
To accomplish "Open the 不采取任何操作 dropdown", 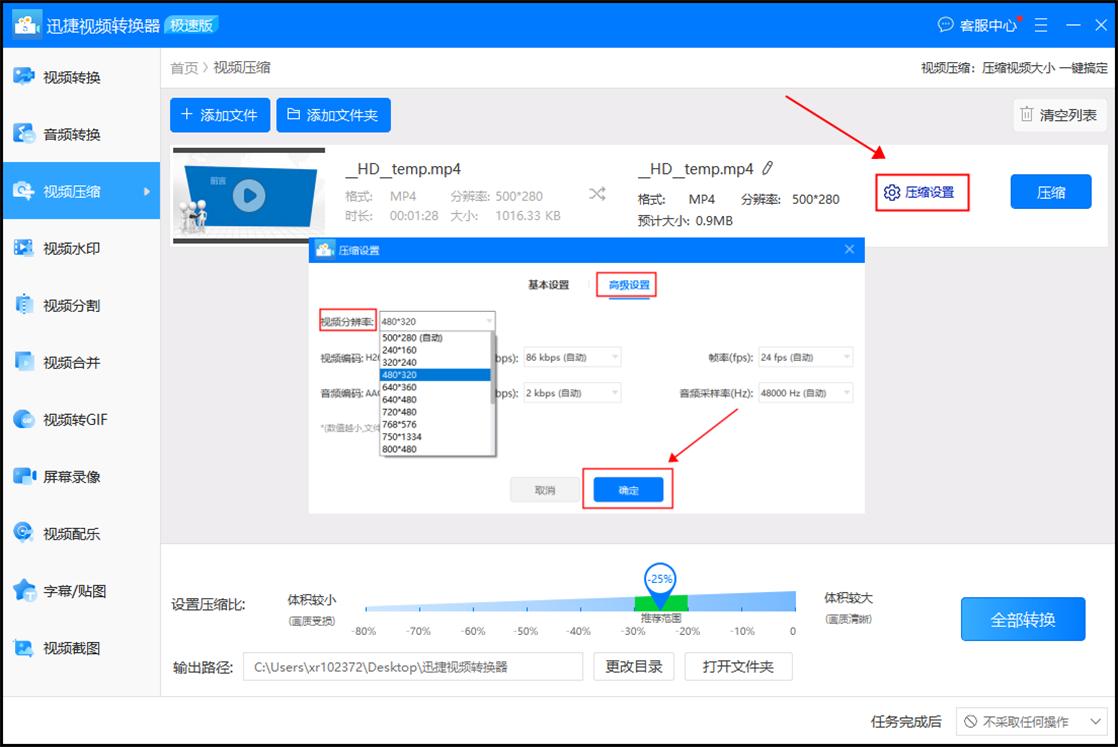I will pyautogui.click(x=1029, y=721).
